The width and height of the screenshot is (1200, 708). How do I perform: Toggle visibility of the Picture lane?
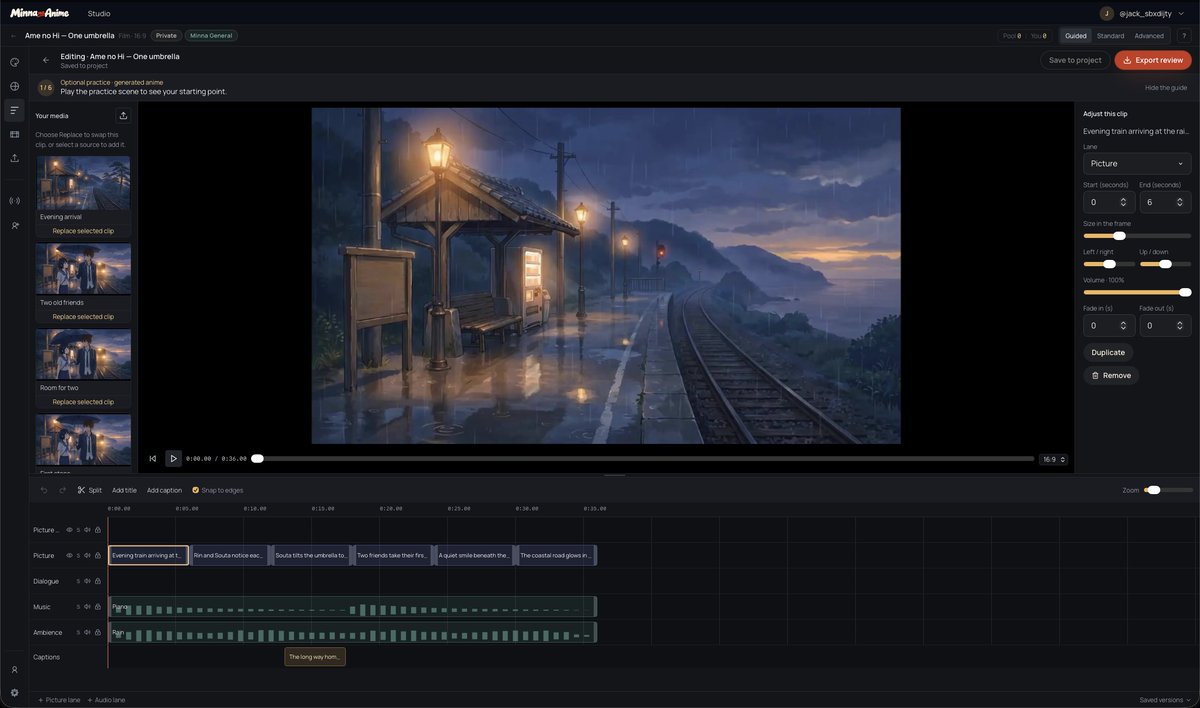click(x=69, y=555)
